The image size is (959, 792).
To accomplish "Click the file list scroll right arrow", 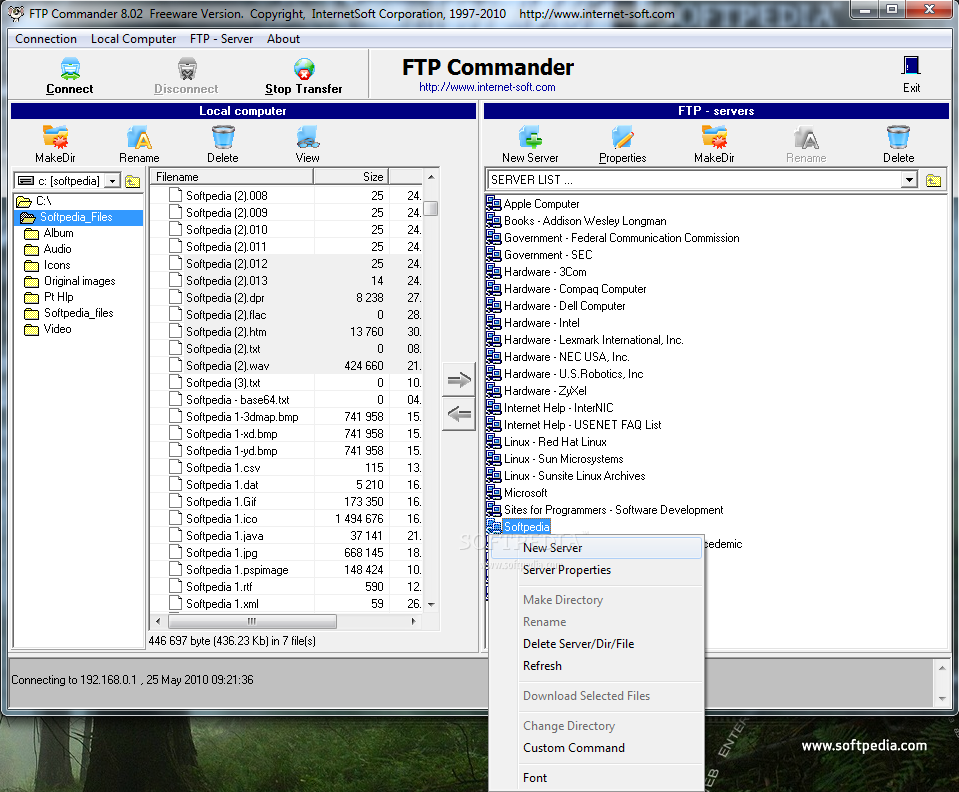I will click(x=413, y=621).
